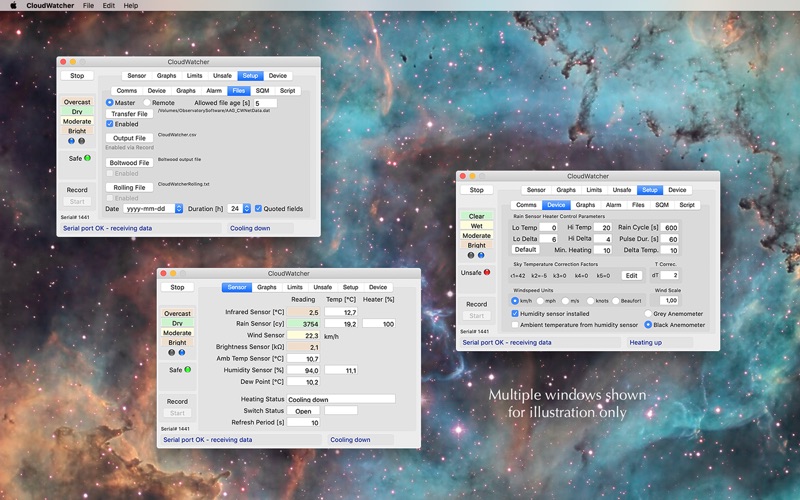Click Overcast status label in Sensor window
This screenshot has height=500, width=800.
pos(177,313)
